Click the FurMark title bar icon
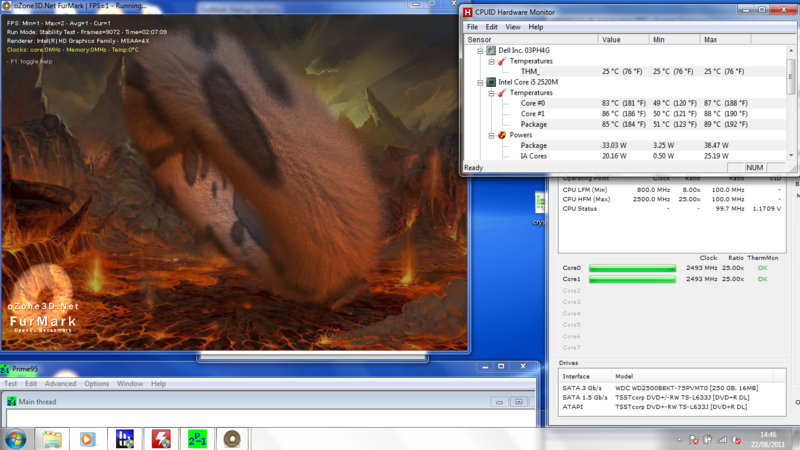800x450 pixels. 6,6
